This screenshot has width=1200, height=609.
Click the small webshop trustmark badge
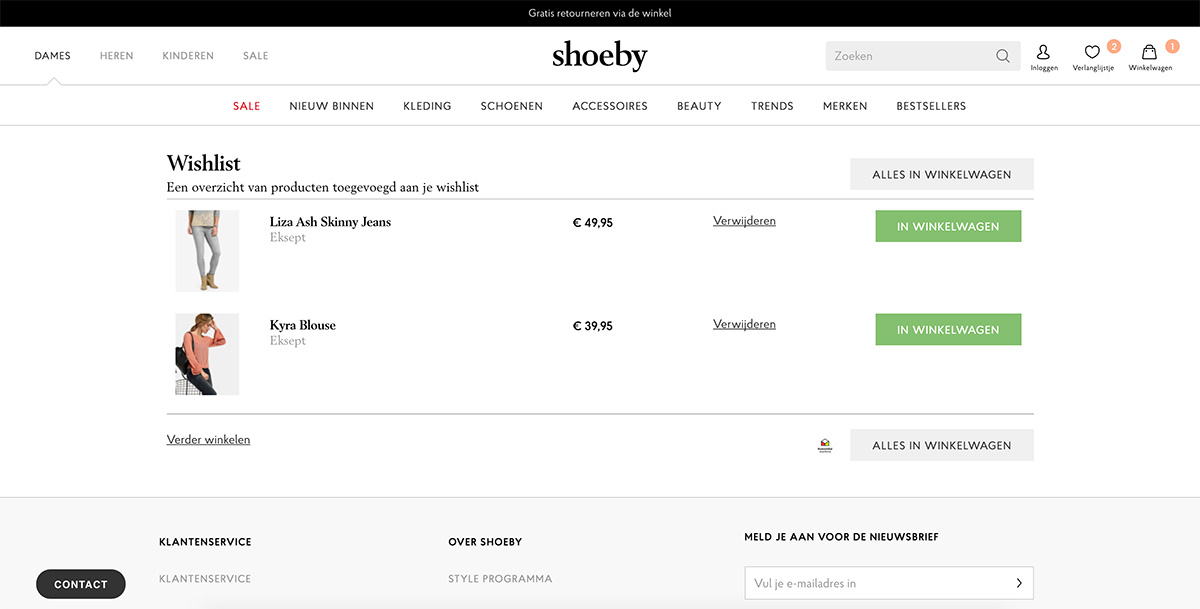[x=825, y=445]
